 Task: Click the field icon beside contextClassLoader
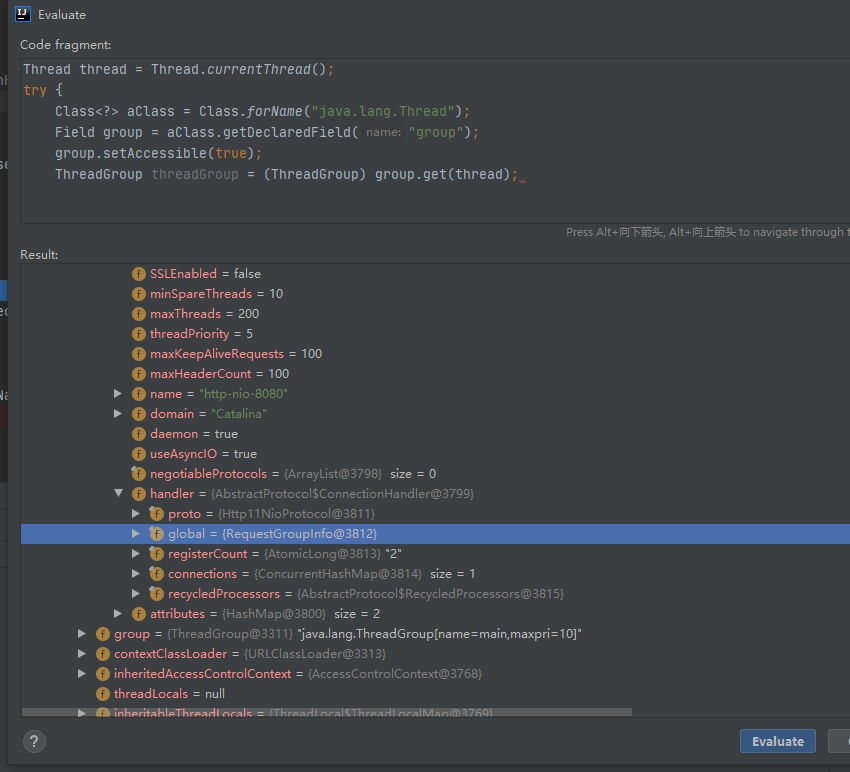tap(102, 654)
